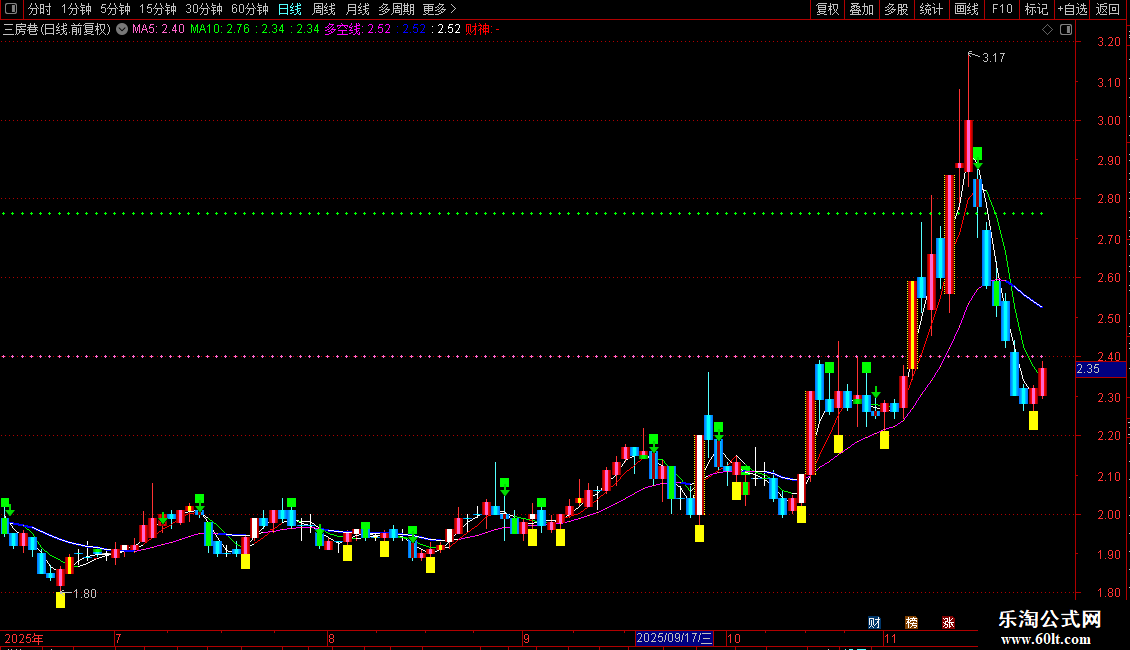Image resolution: width=1130 pixels, height=650 pixels.
Task: Click the blue 财 icon
Action: (874, 623)
